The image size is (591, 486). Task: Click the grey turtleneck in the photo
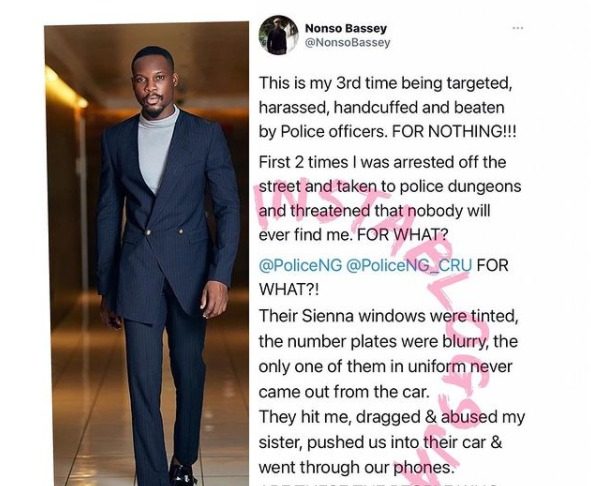pyautogui.click(x=156, y=147)
